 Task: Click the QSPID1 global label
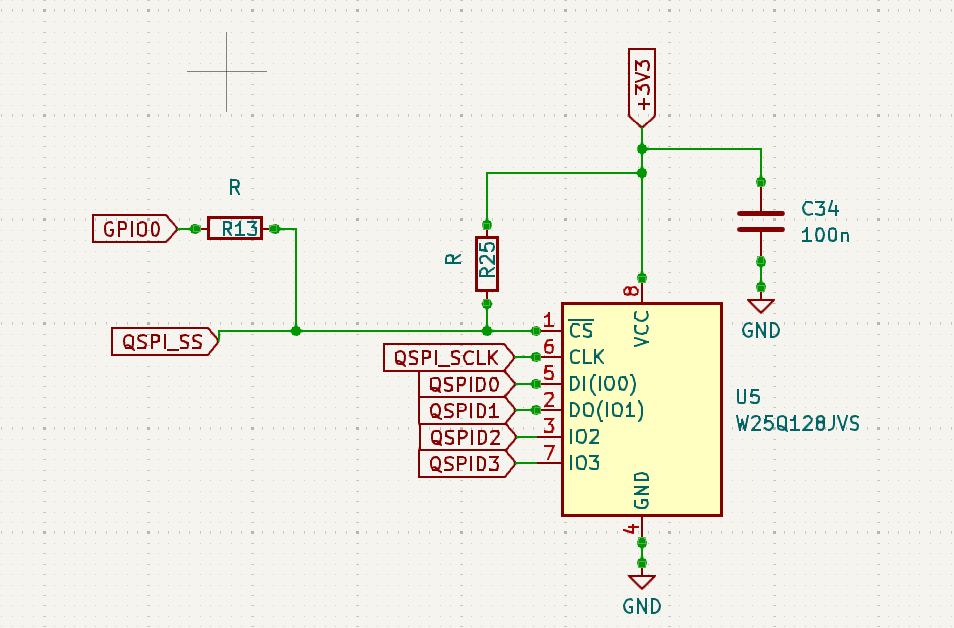[465, 410]
